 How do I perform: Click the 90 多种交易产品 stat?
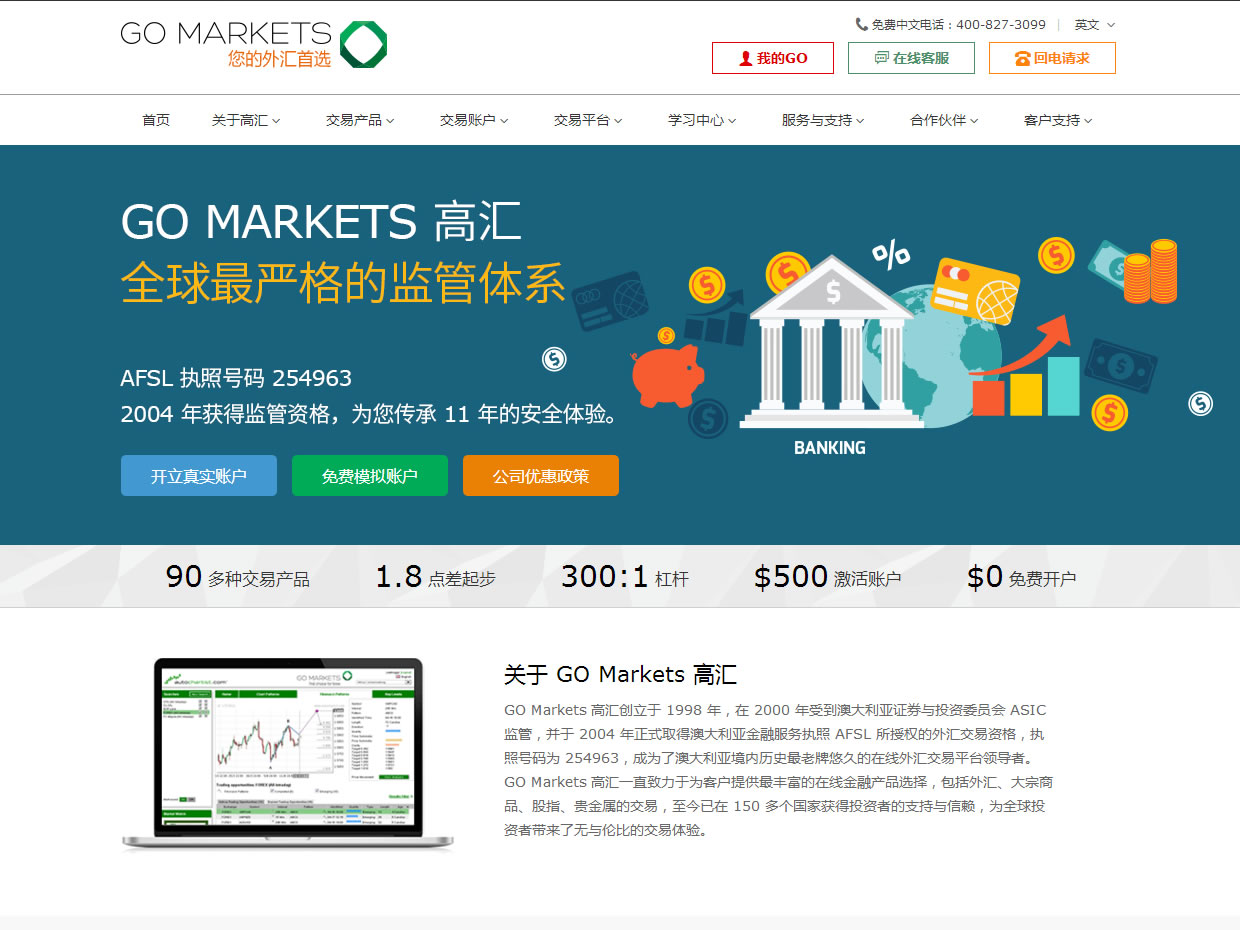pyautogui.click(x=238, y=577)
